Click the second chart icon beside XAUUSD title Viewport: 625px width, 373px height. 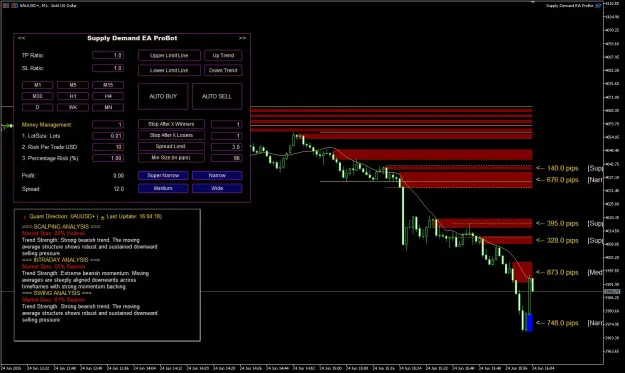point(14,6)
